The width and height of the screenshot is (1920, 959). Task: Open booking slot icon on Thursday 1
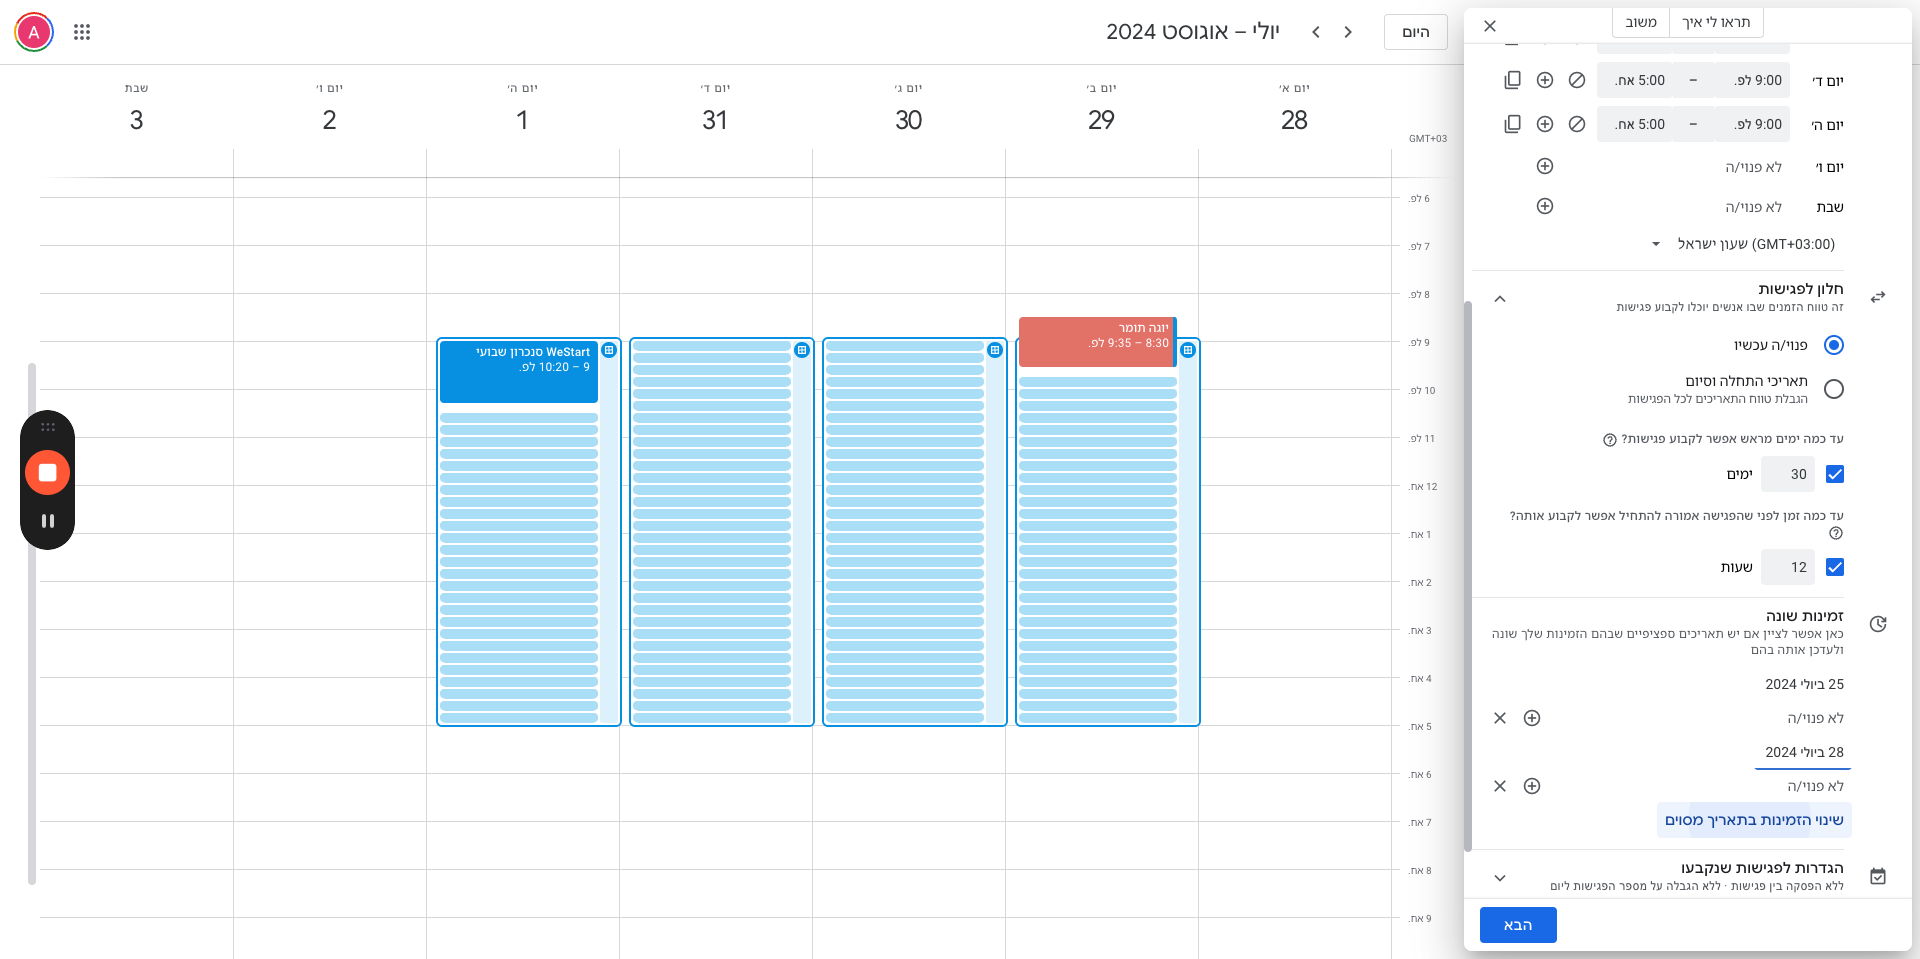coord(609,350)
